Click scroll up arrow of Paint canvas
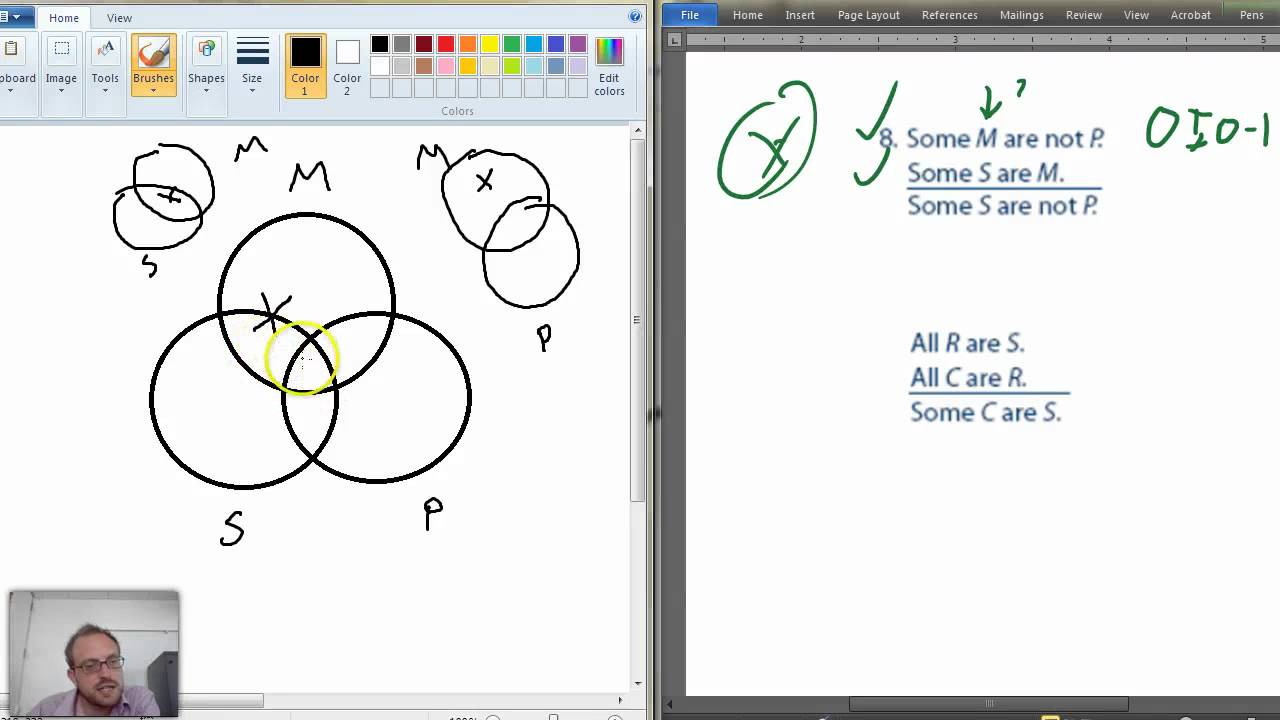 click(x=637, y=130)
